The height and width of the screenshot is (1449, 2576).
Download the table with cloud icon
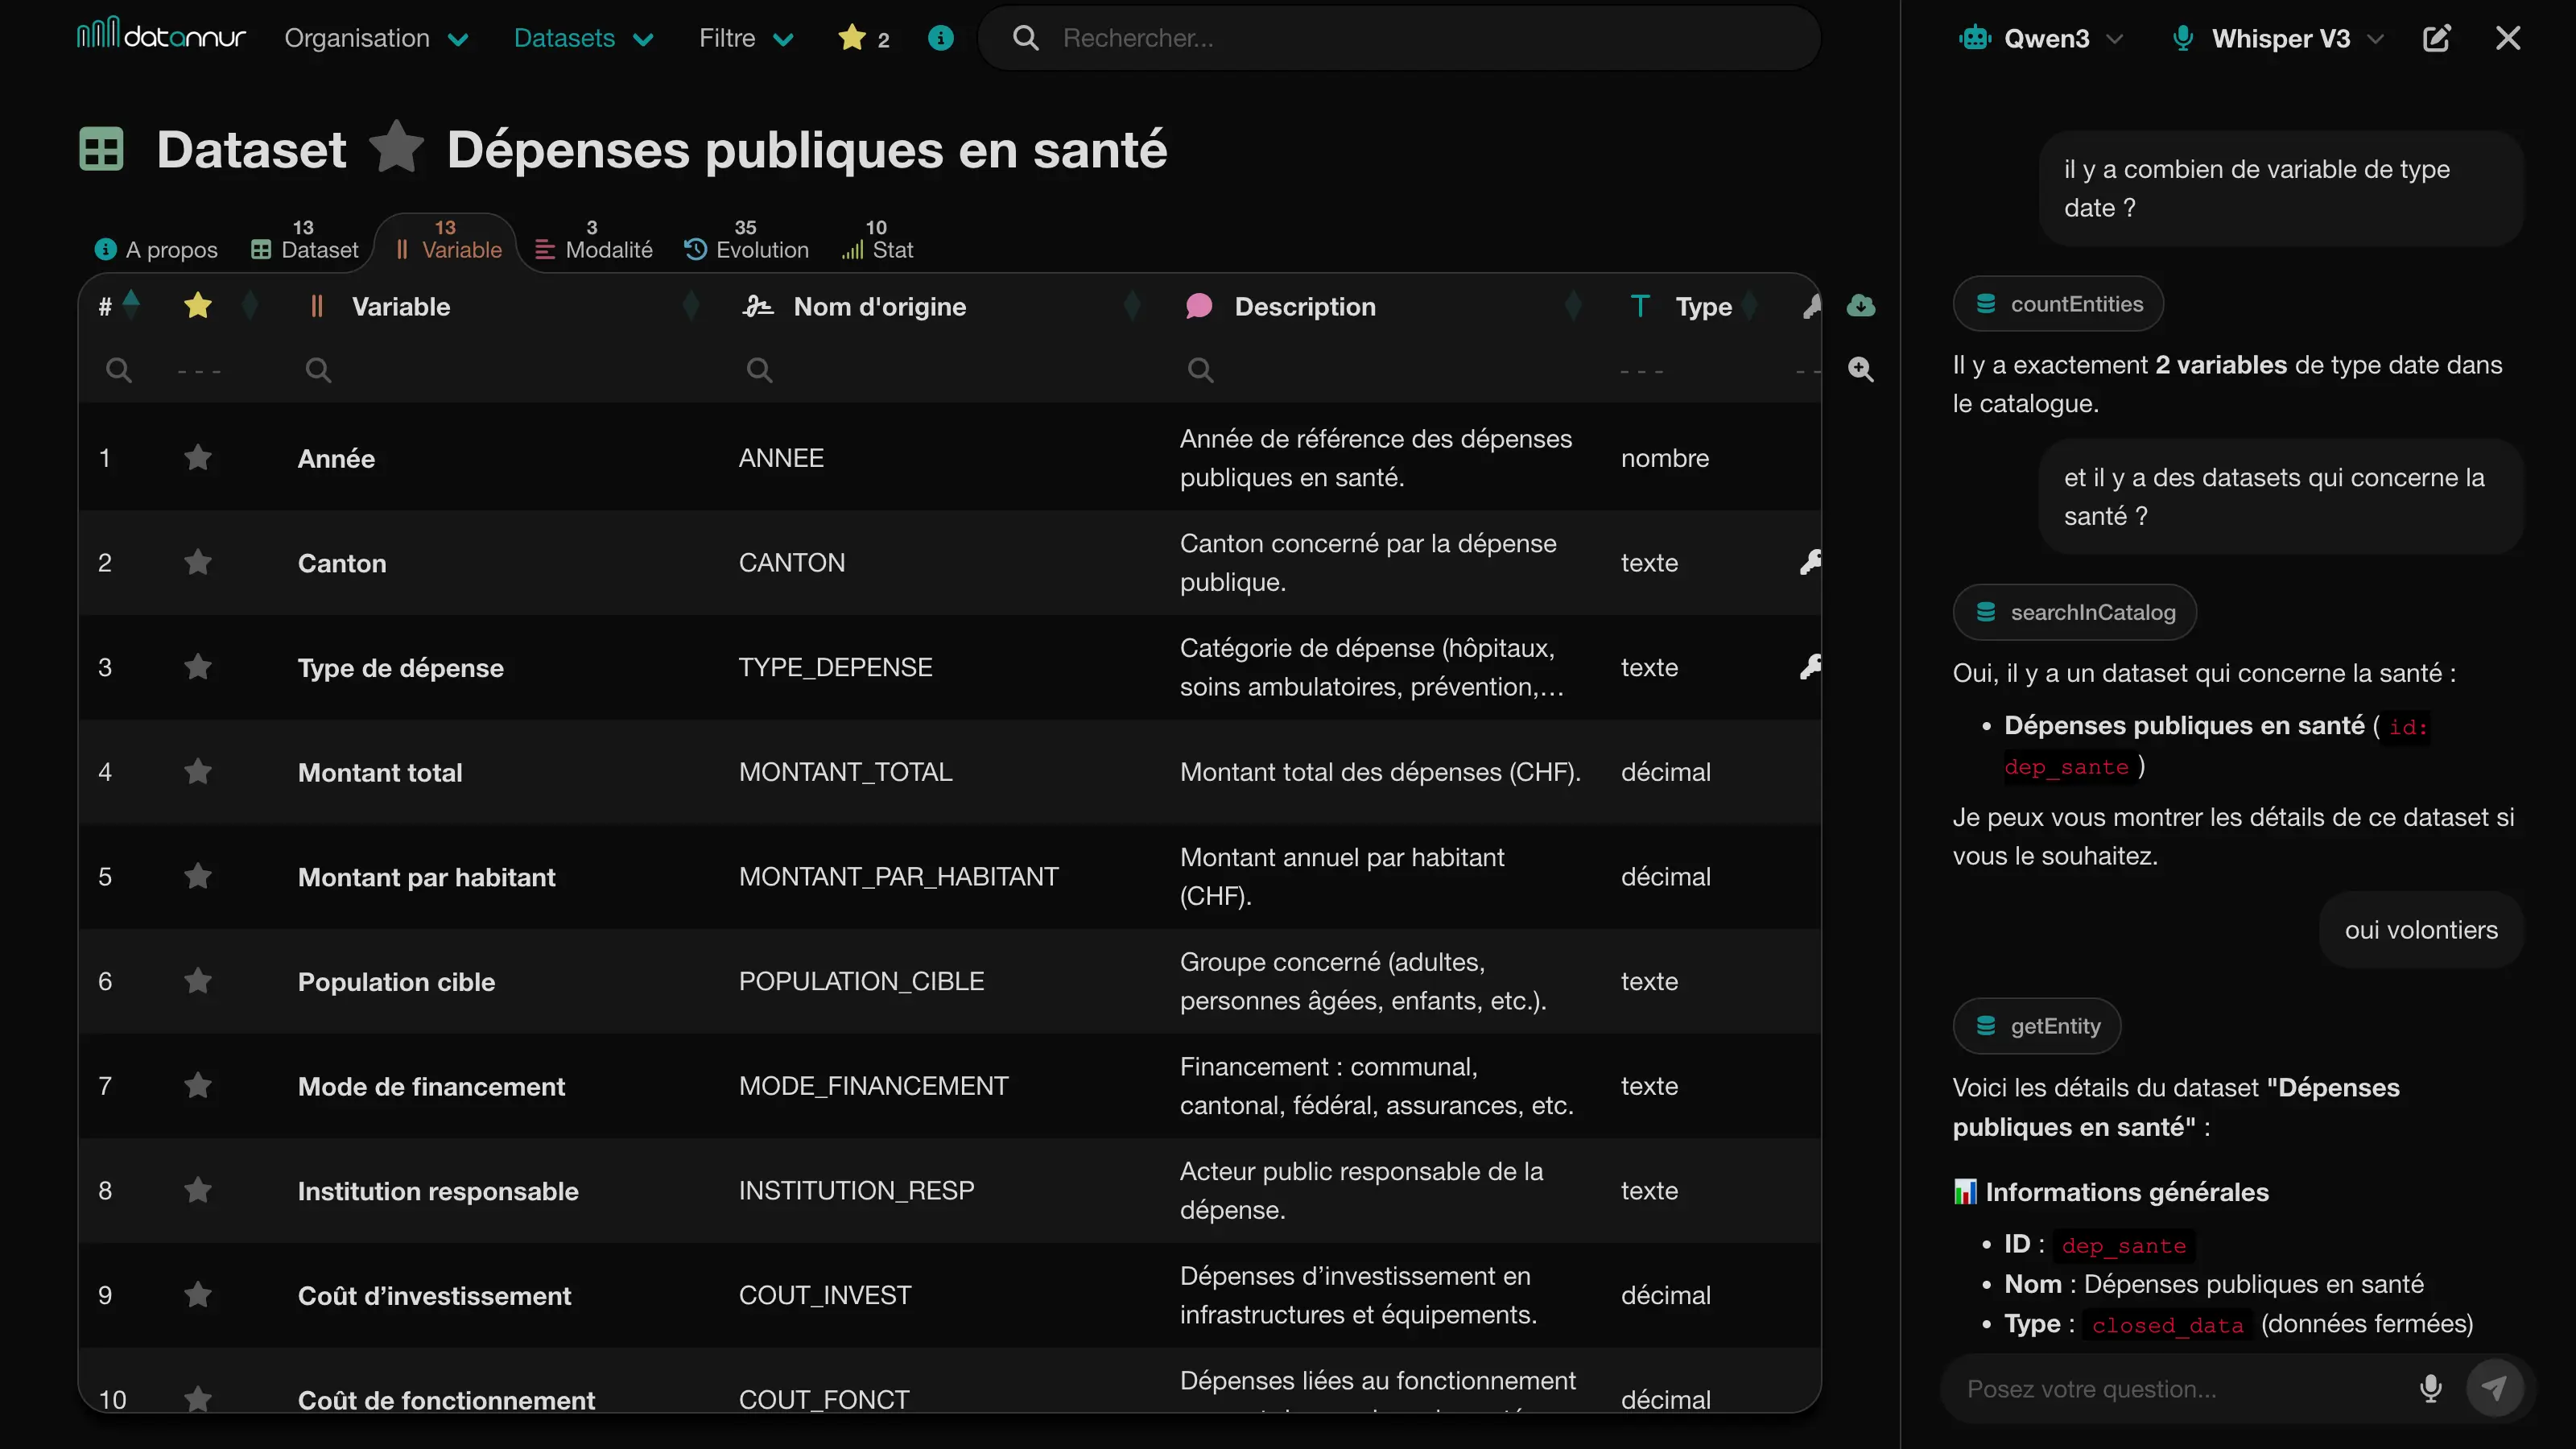[x=1860, y=305]
